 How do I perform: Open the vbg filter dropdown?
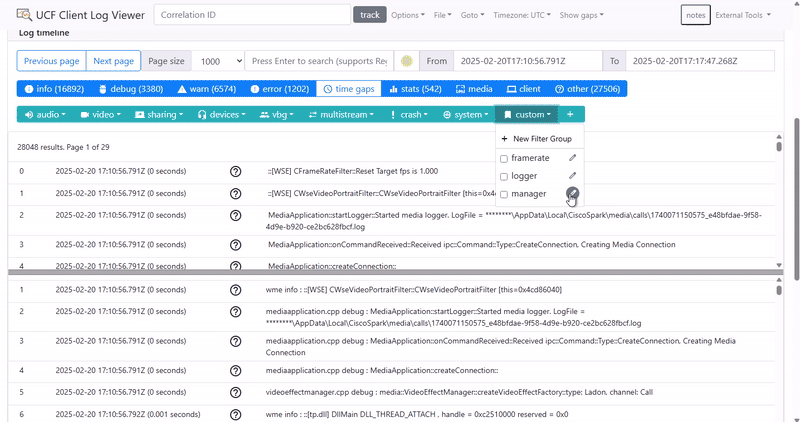[277, 114]
